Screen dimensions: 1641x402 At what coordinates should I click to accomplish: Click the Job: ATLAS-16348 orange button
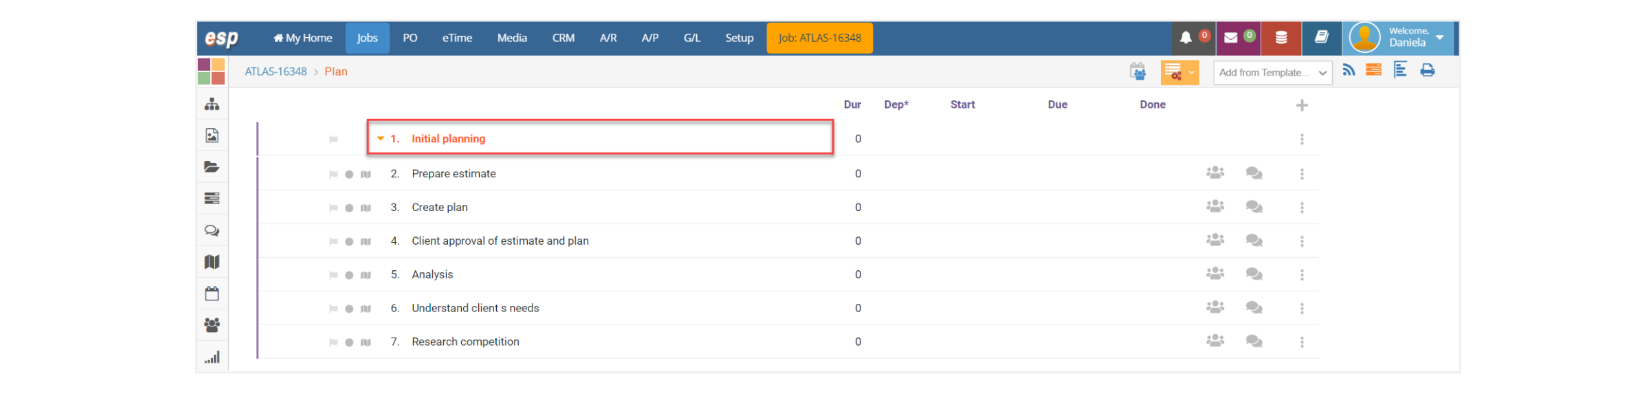pos(820,38)
